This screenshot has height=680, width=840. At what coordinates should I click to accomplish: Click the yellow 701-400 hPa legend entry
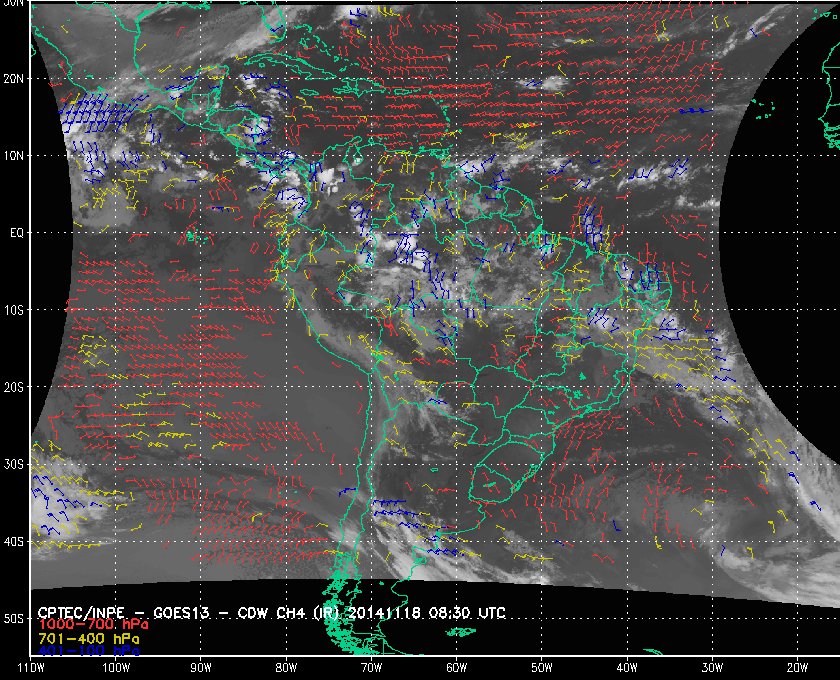tap(89, 639)
